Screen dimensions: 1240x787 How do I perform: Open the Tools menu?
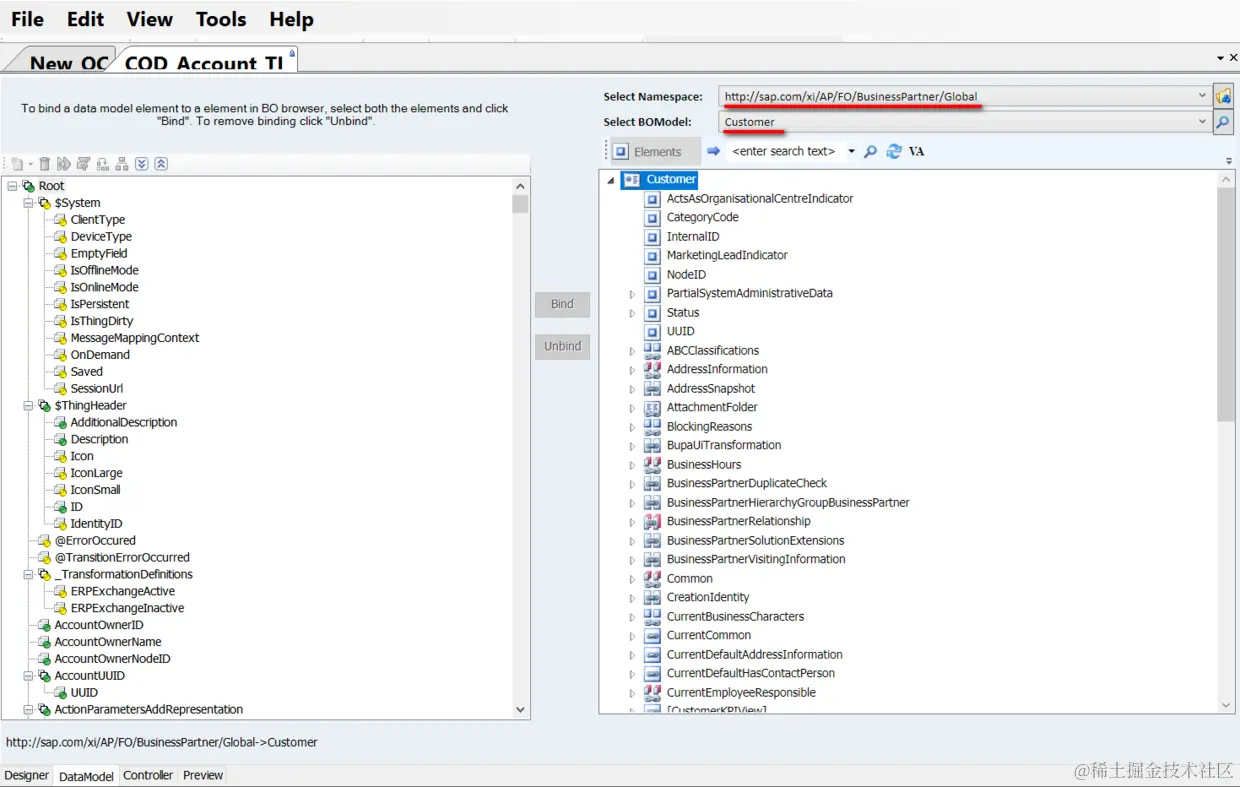[221, 19]
